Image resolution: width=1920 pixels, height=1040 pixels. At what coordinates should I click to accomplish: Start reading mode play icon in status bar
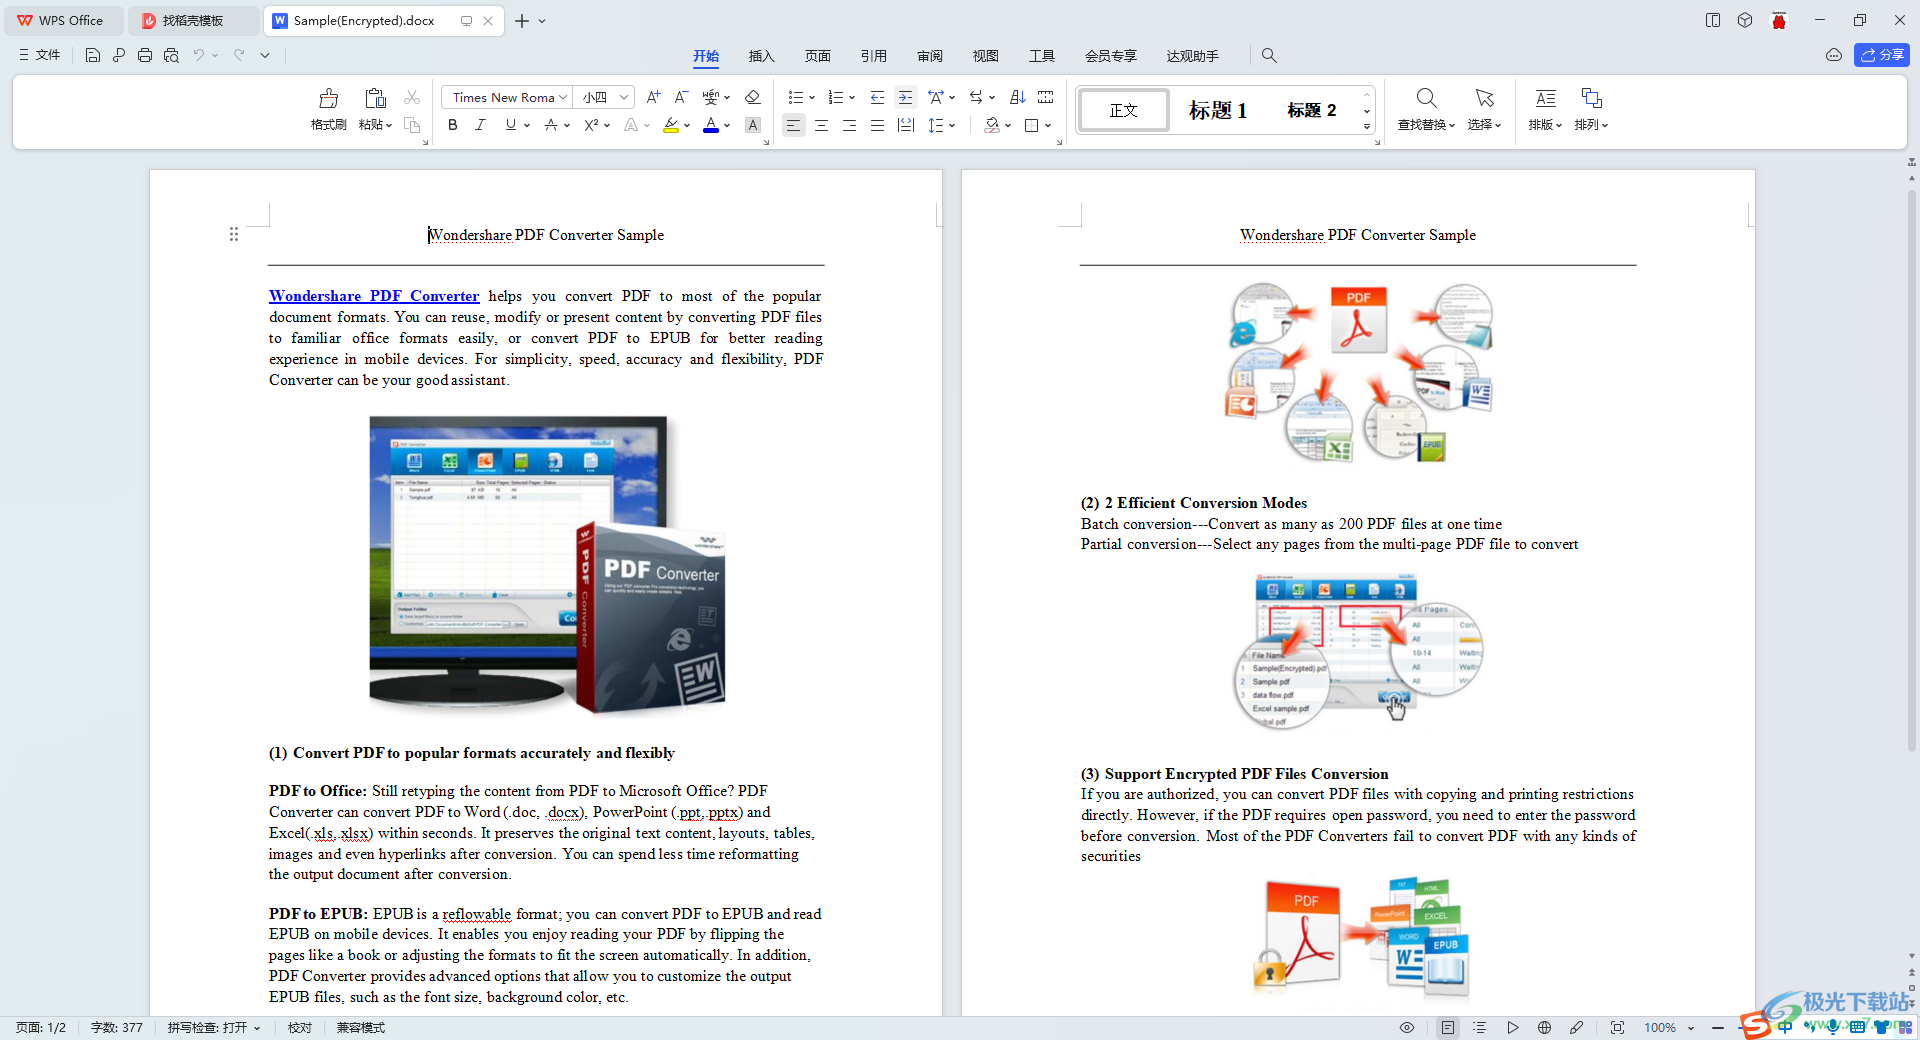click(1513, 1028)
